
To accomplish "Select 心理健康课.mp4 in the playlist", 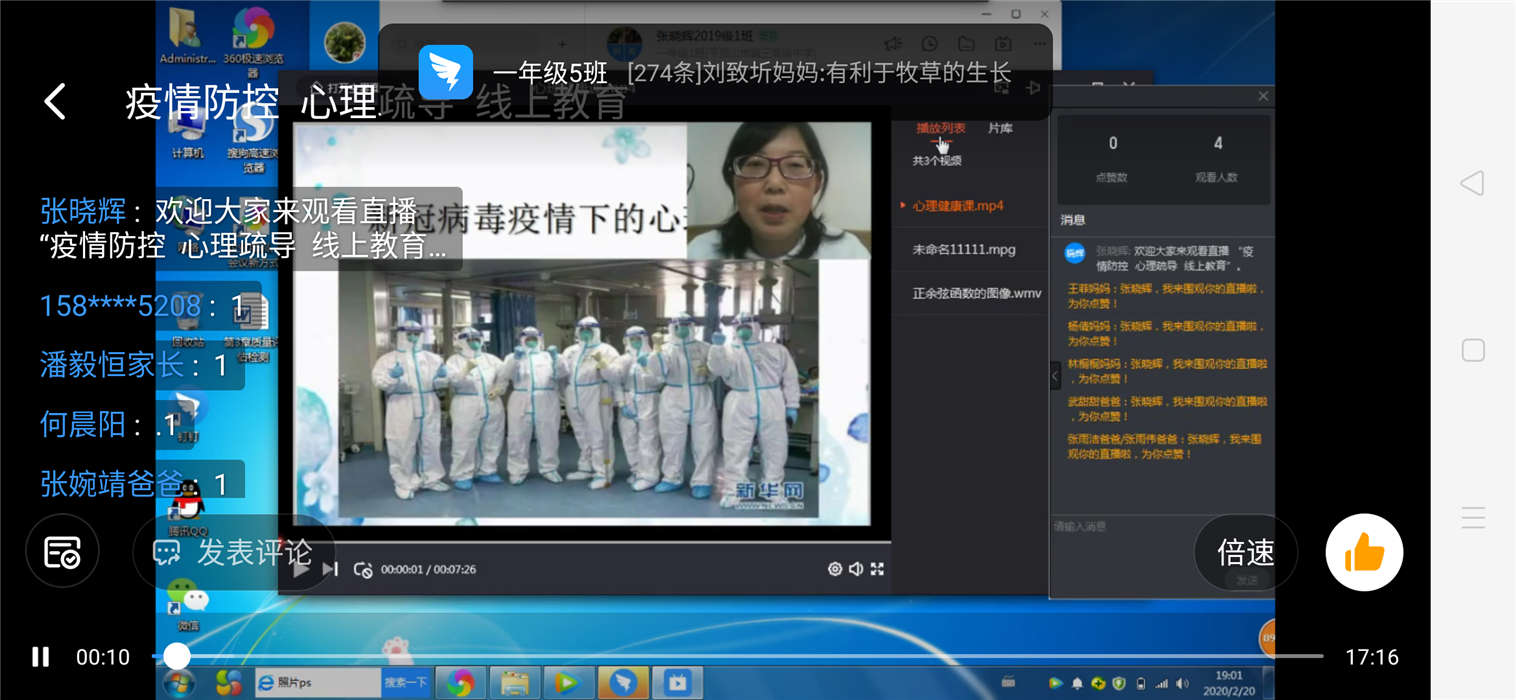I will (x=958, y=206).
